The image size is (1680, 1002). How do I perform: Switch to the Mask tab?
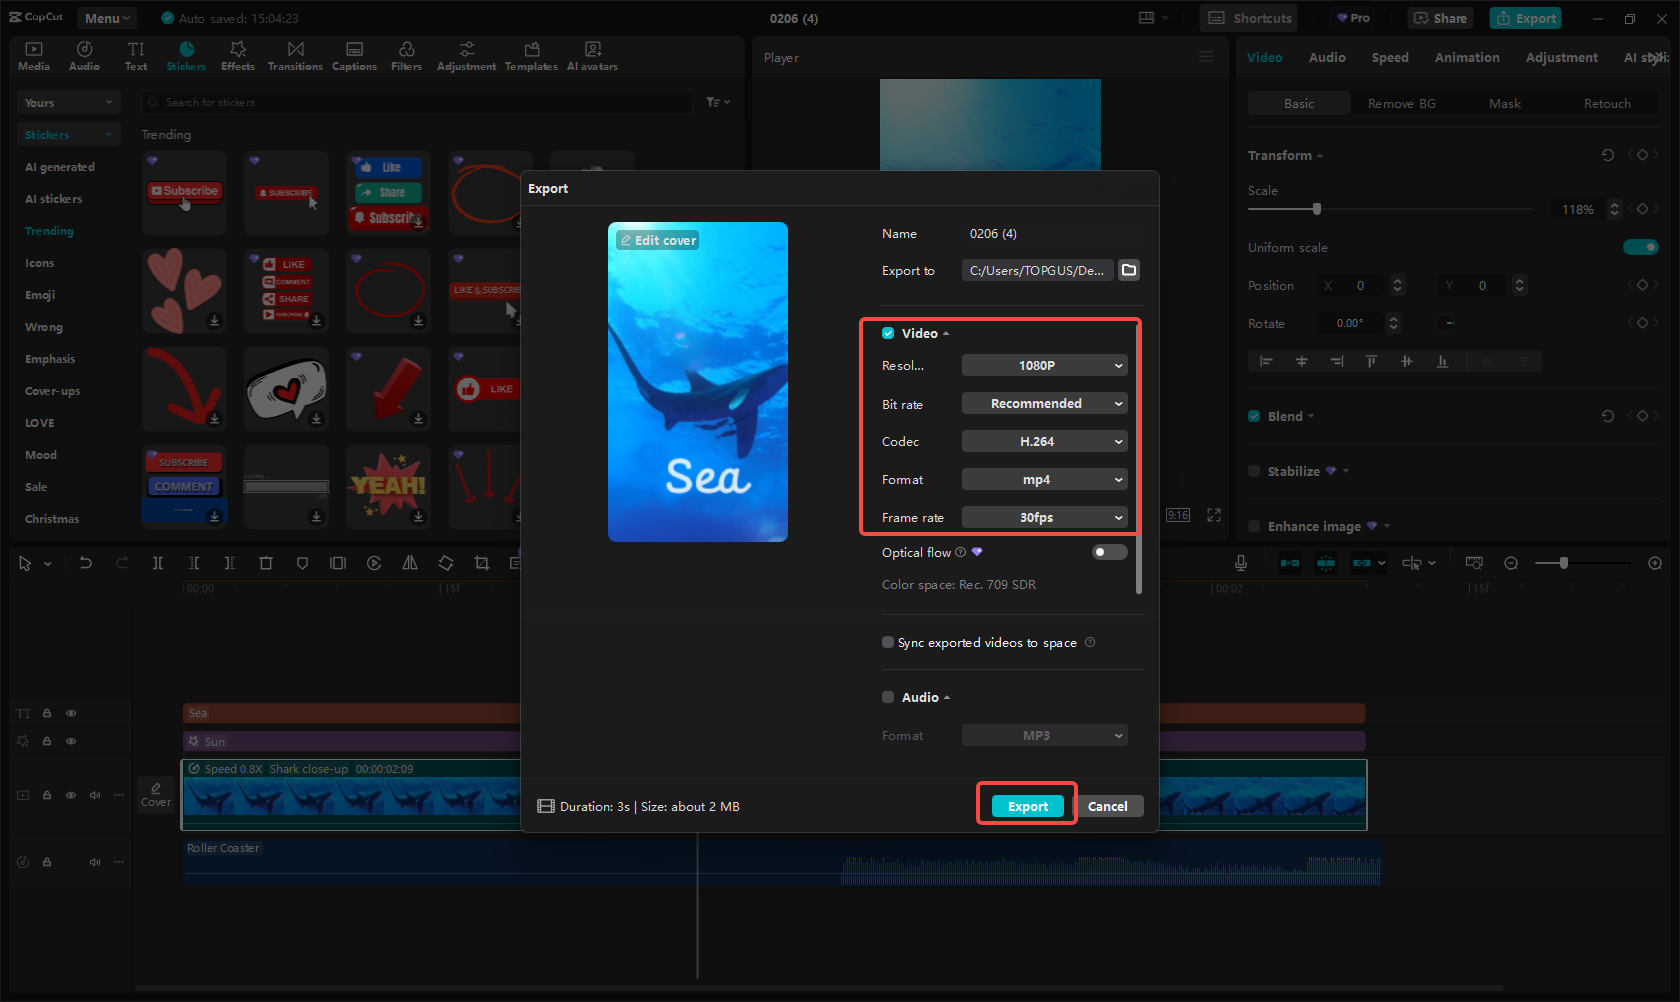(1504, 103)
